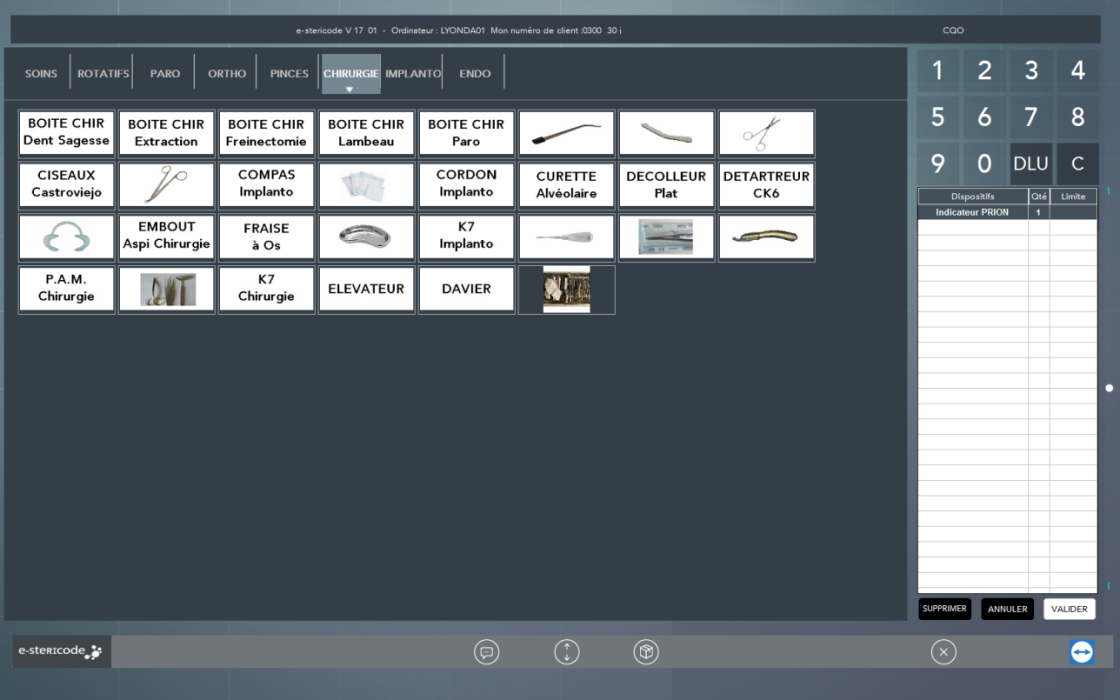Switch to the ORTHO tab

(226, 73)
